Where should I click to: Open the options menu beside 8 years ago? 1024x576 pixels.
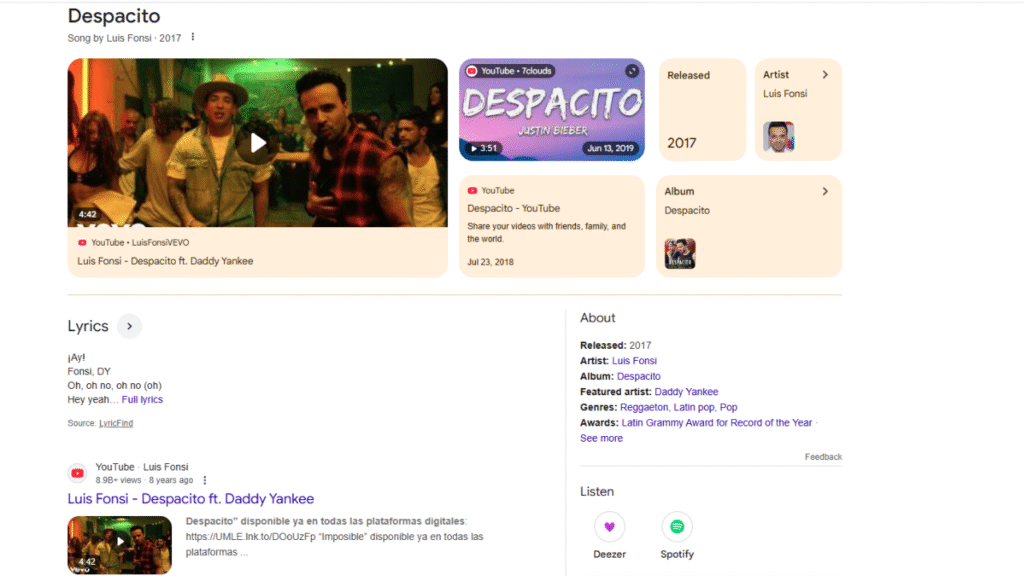point(205,480)
